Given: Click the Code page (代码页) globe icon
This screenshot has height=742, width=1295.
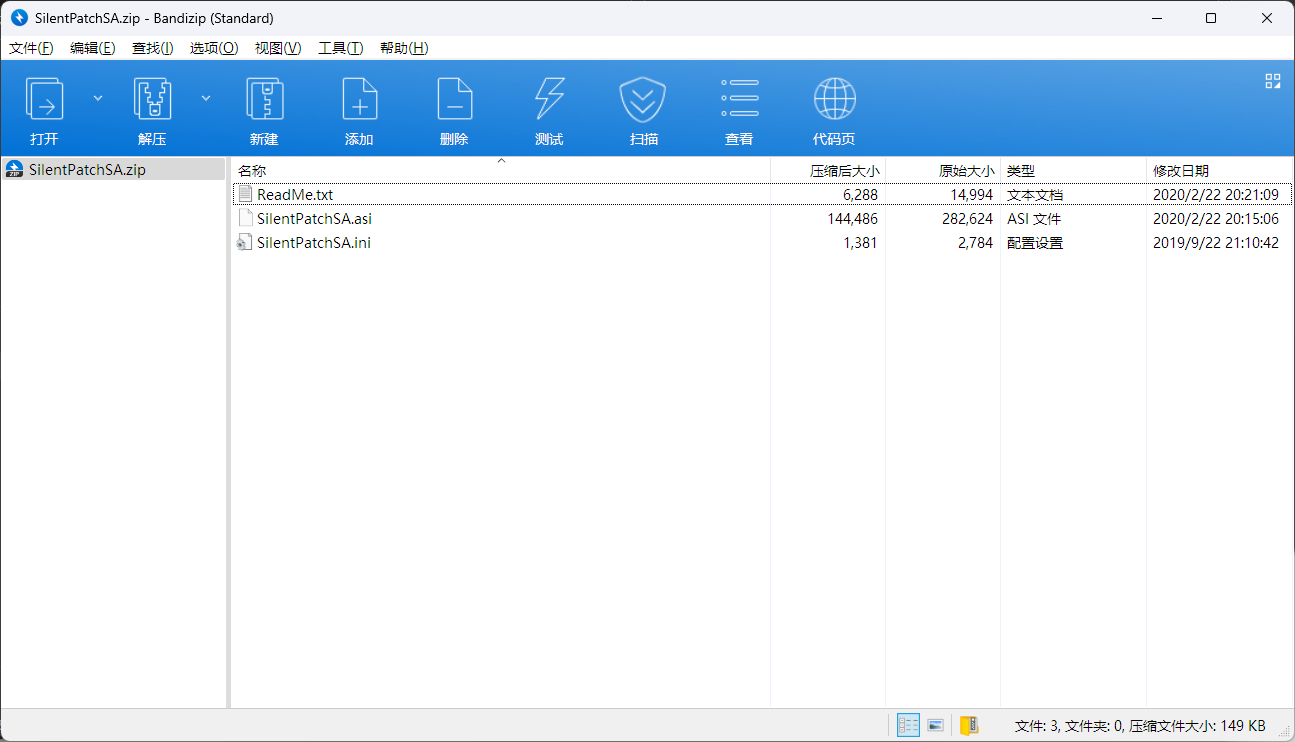Looking at the screenshot, I should point(834,99).
